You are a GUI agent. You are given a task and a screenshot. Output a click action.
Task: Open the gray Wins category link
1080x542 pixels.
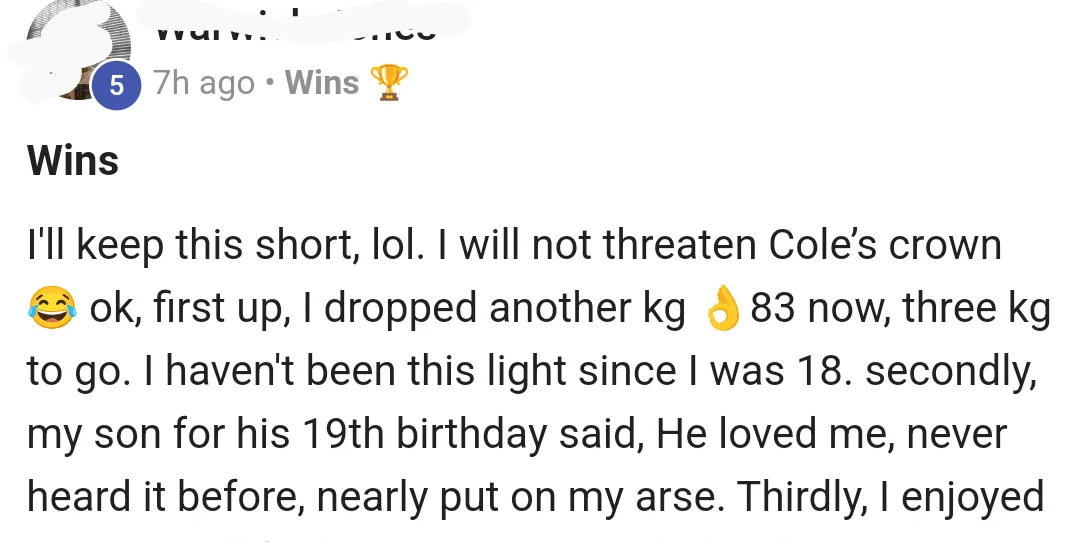coord(322,83)
